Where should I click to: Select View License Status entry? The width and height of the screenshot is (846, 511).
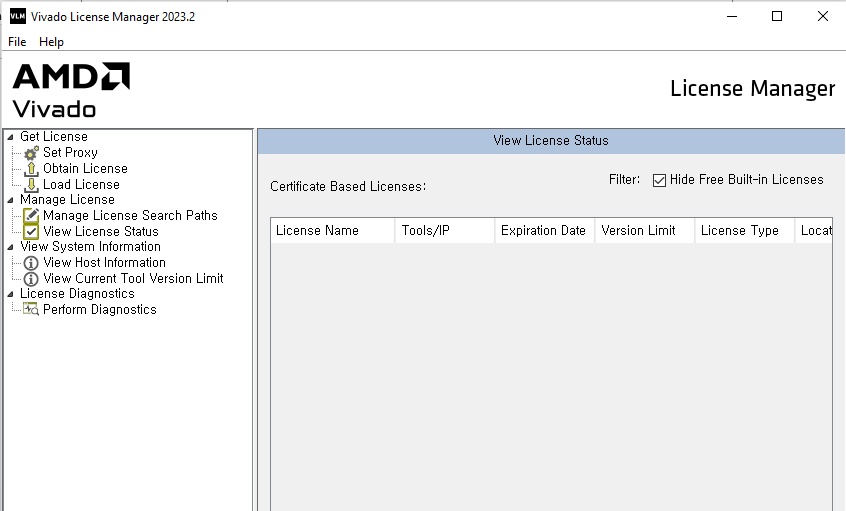(x=101, y=231)
